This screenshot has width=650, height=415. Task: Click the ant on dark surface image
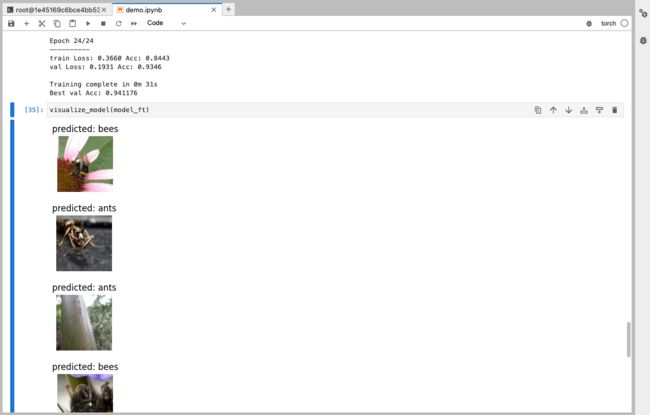tap(84, 243)
